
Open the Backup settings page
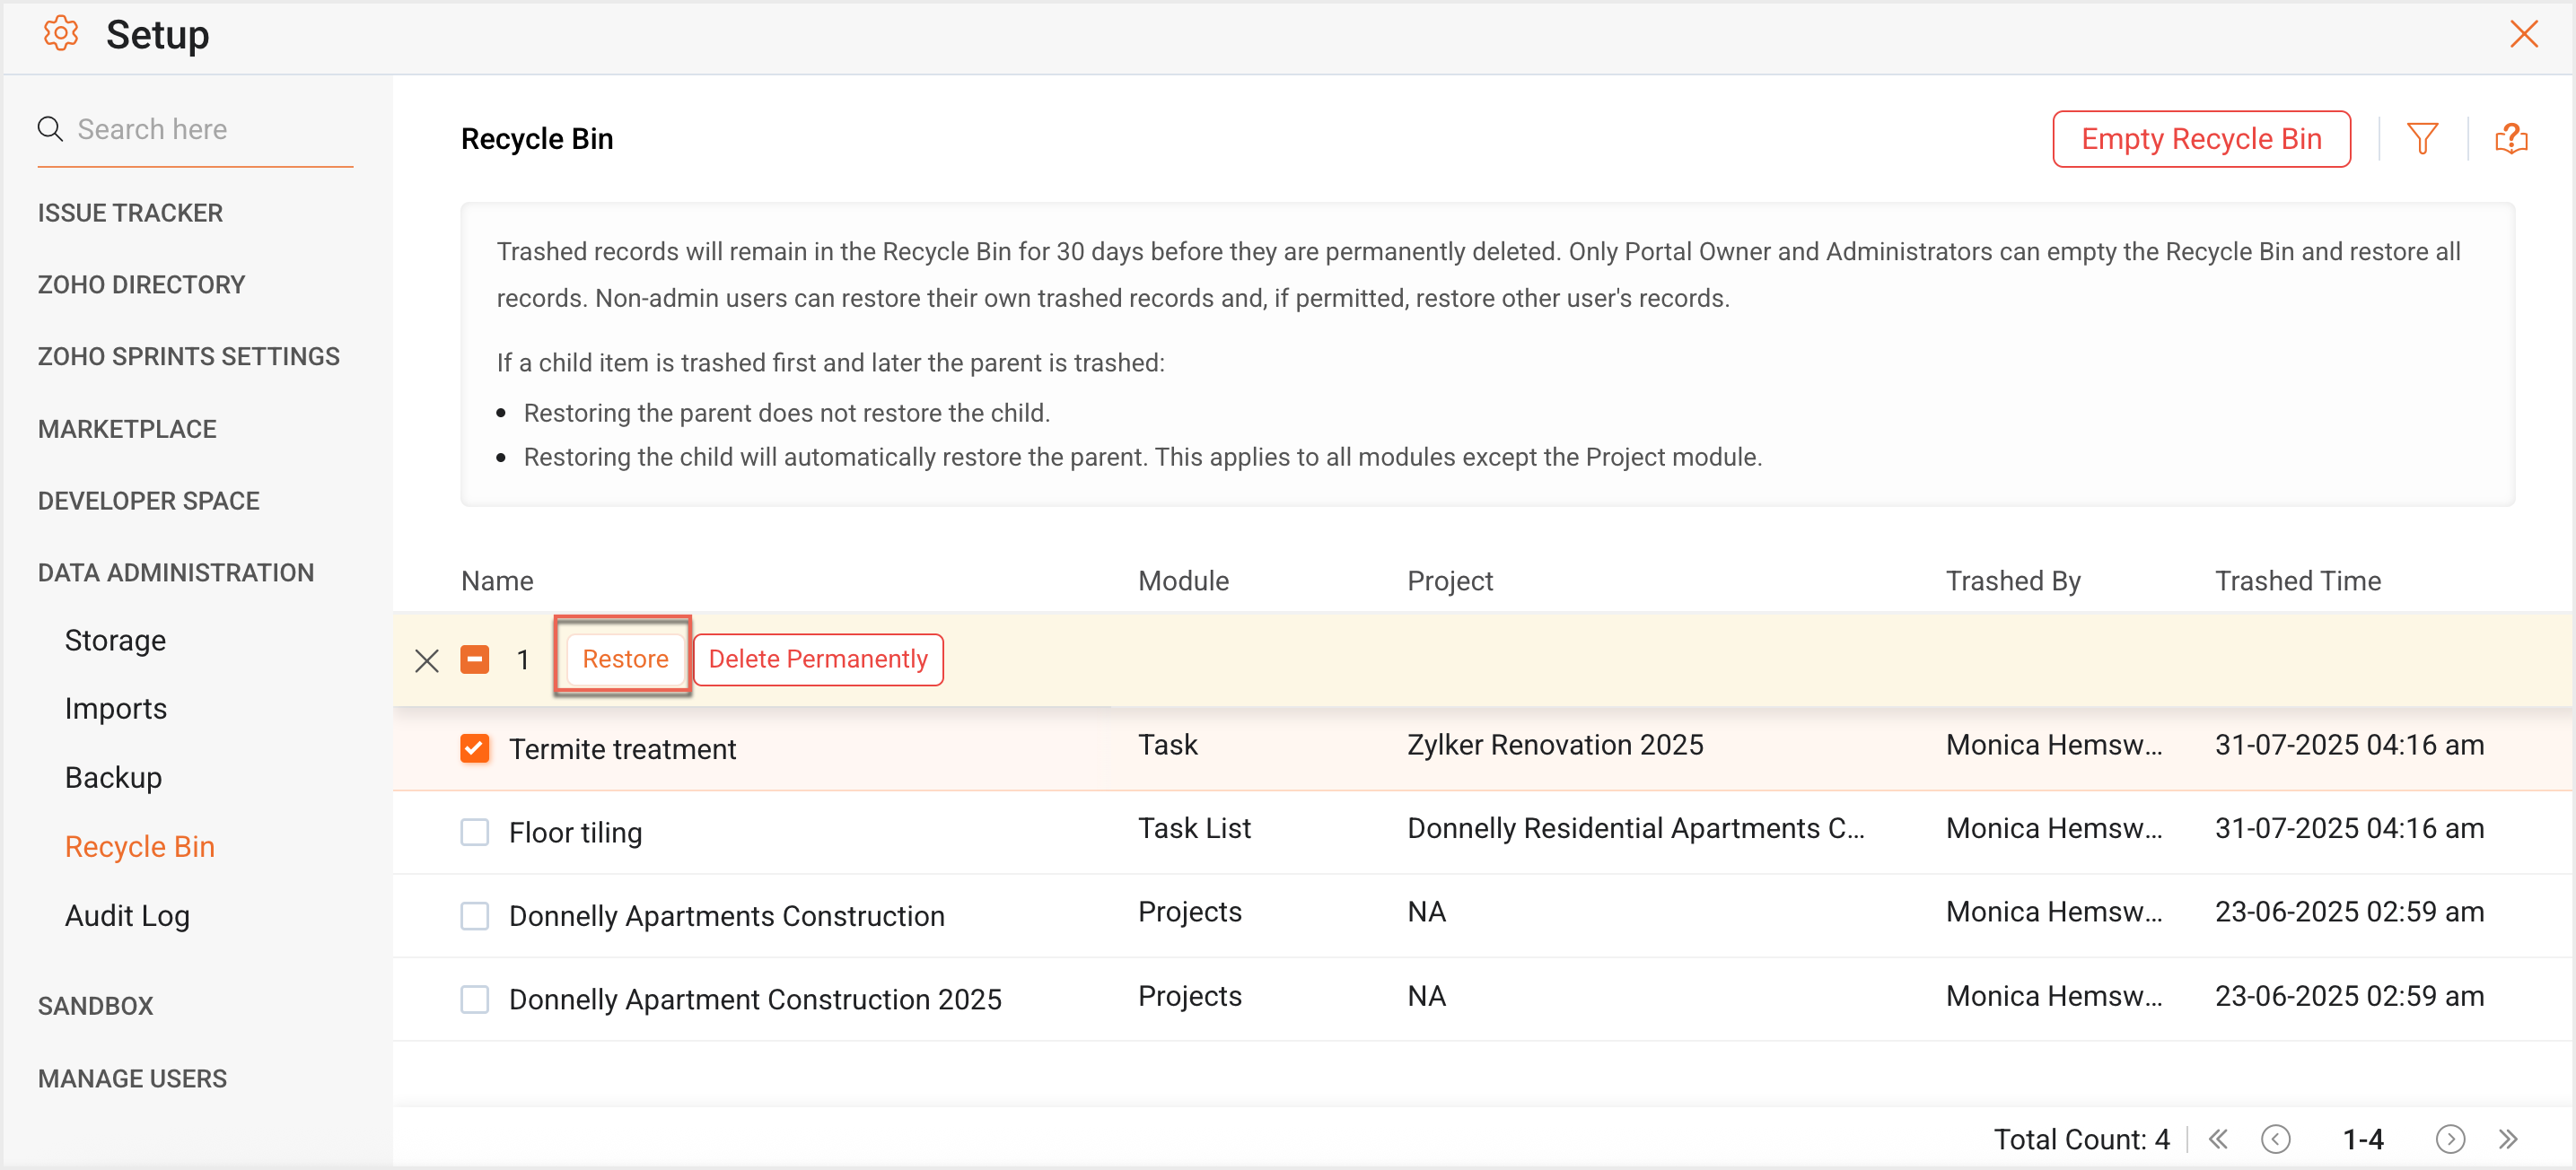tap(113, 777)
